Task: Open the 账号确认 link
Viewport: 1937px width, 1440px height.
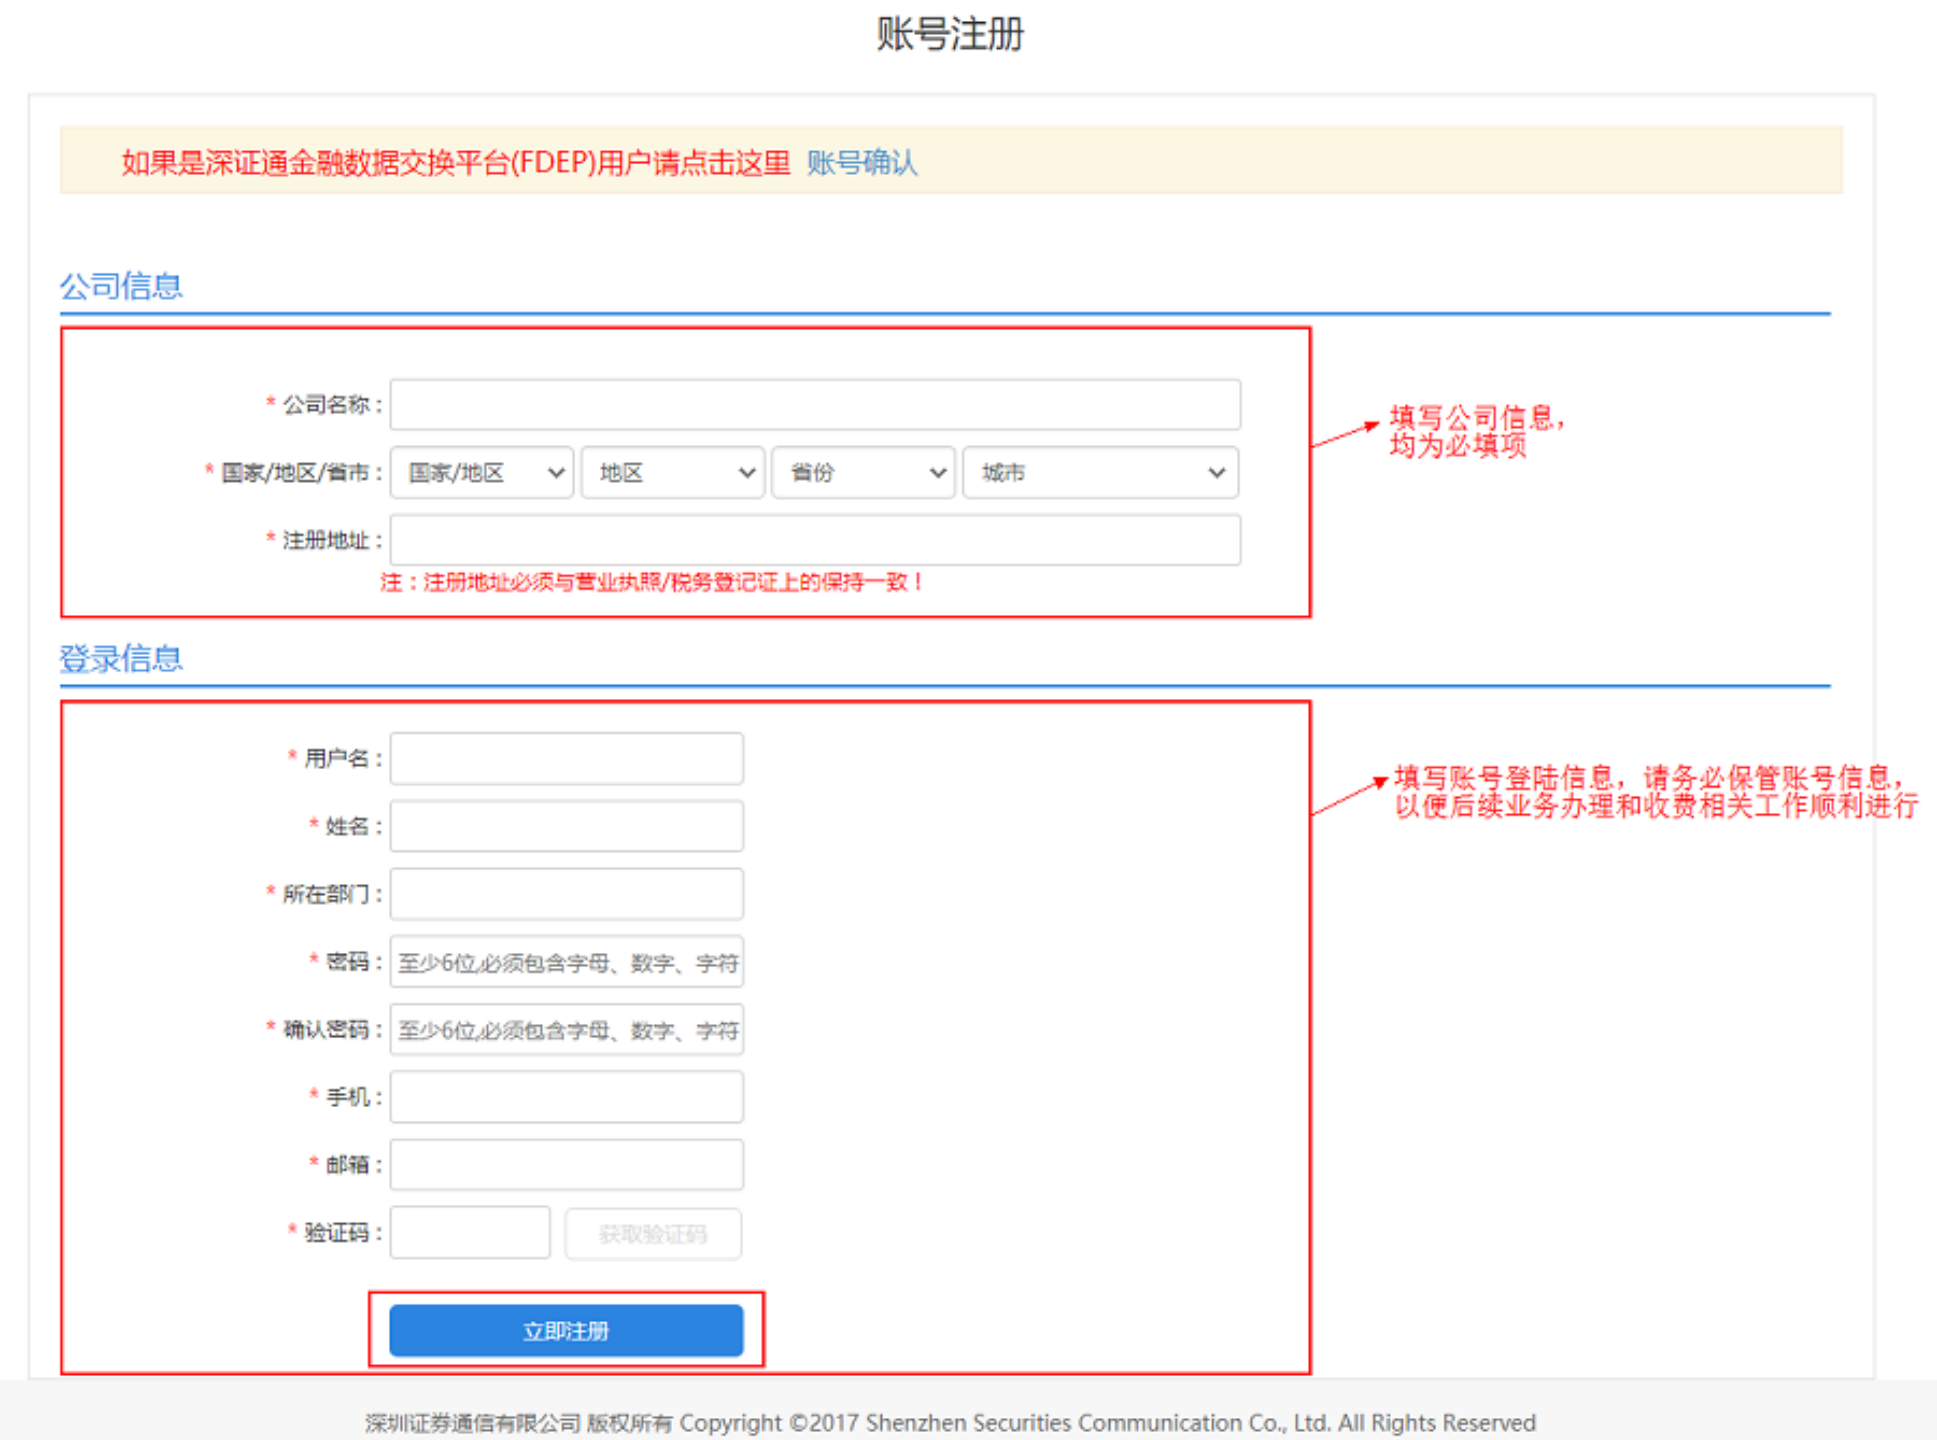Action: click(x=862, y=162)
